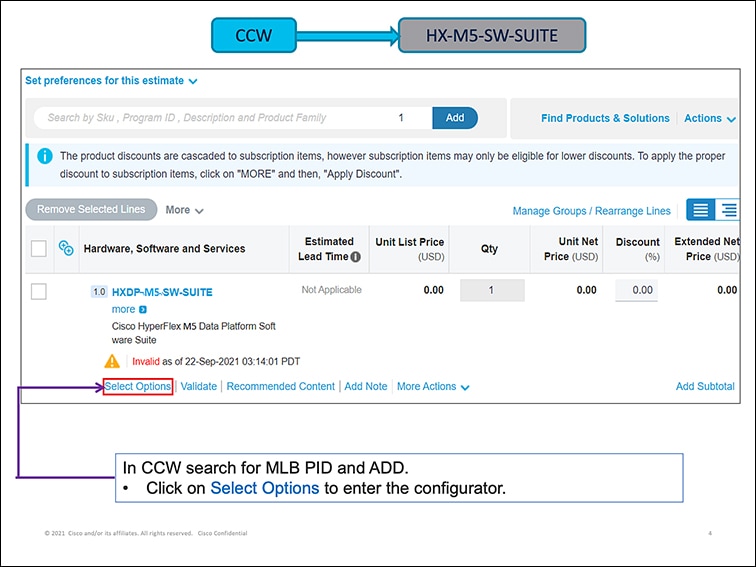756x567 pixels.
Task: Click the yellow warning triangle icon
Action: [112, 361]
